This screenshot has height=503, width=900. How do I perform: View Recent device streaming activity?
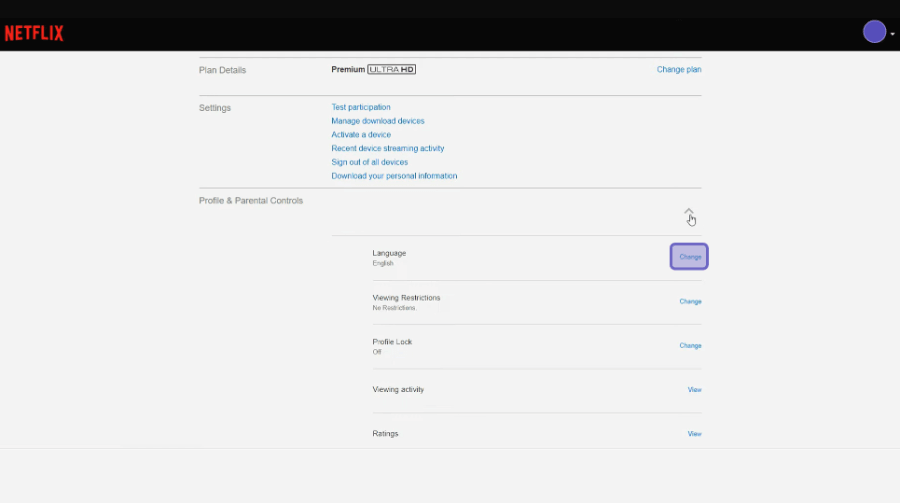pos(387,148)
